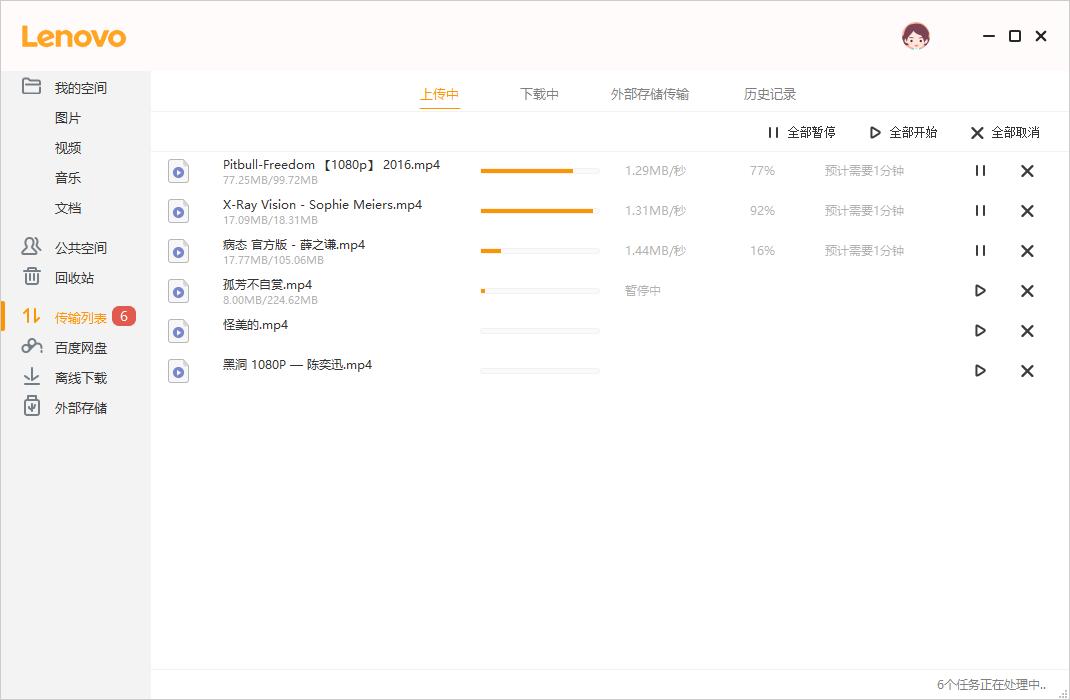Cancel the 怪美的.mp4 transfer
This screenshot has height=700, width=1070.
[x=1026, y=330]
